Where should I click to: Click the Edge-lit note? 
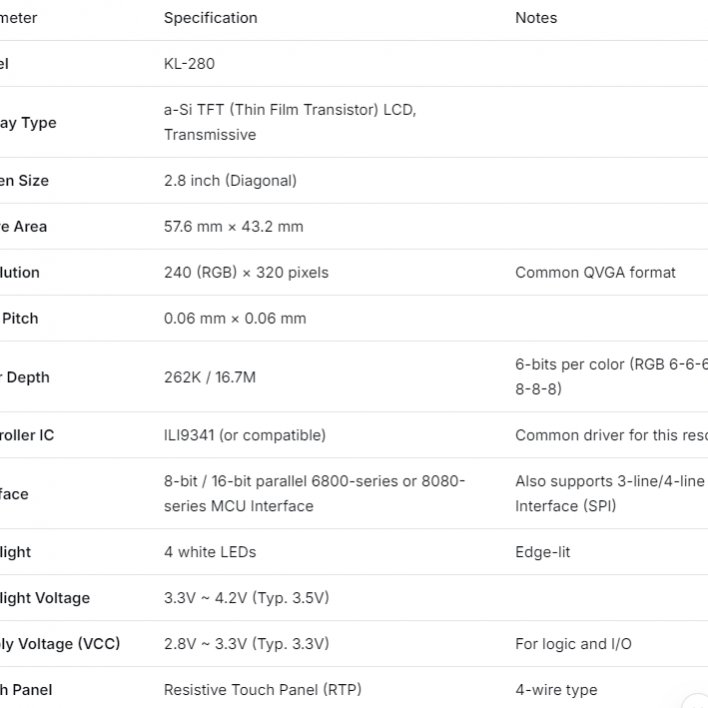(542, 552)
